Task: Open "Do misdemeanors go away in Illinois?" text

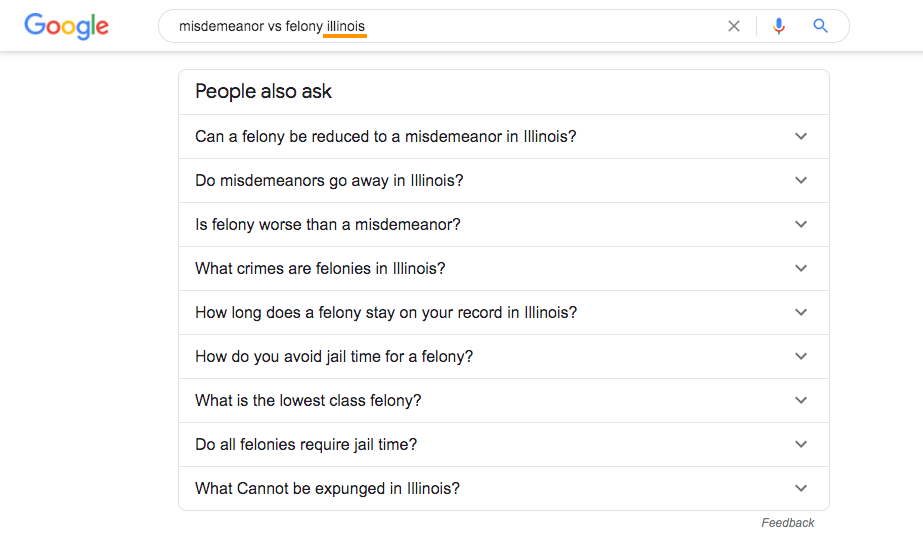Action: point(329,180)
